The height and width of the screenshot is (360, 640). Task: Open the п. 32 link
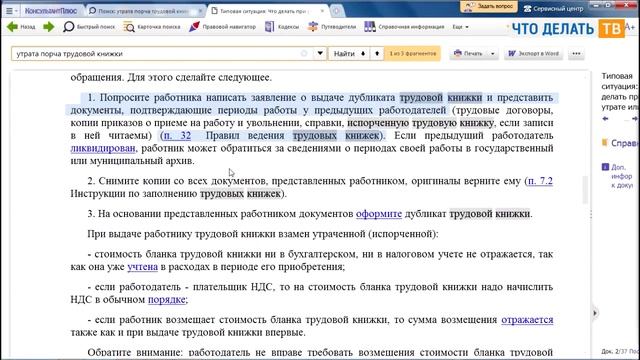tap(177, 135)
